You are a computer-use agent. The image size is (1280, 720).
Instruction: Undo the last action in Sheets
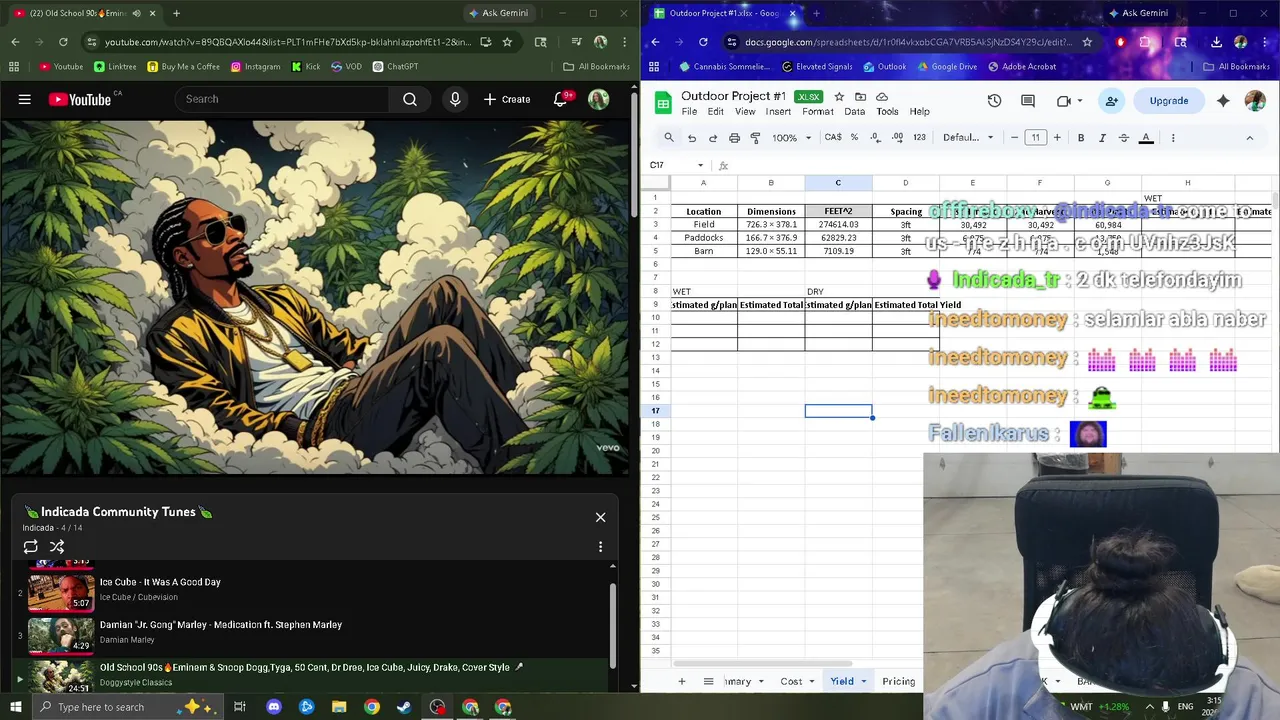click(692, 138)
